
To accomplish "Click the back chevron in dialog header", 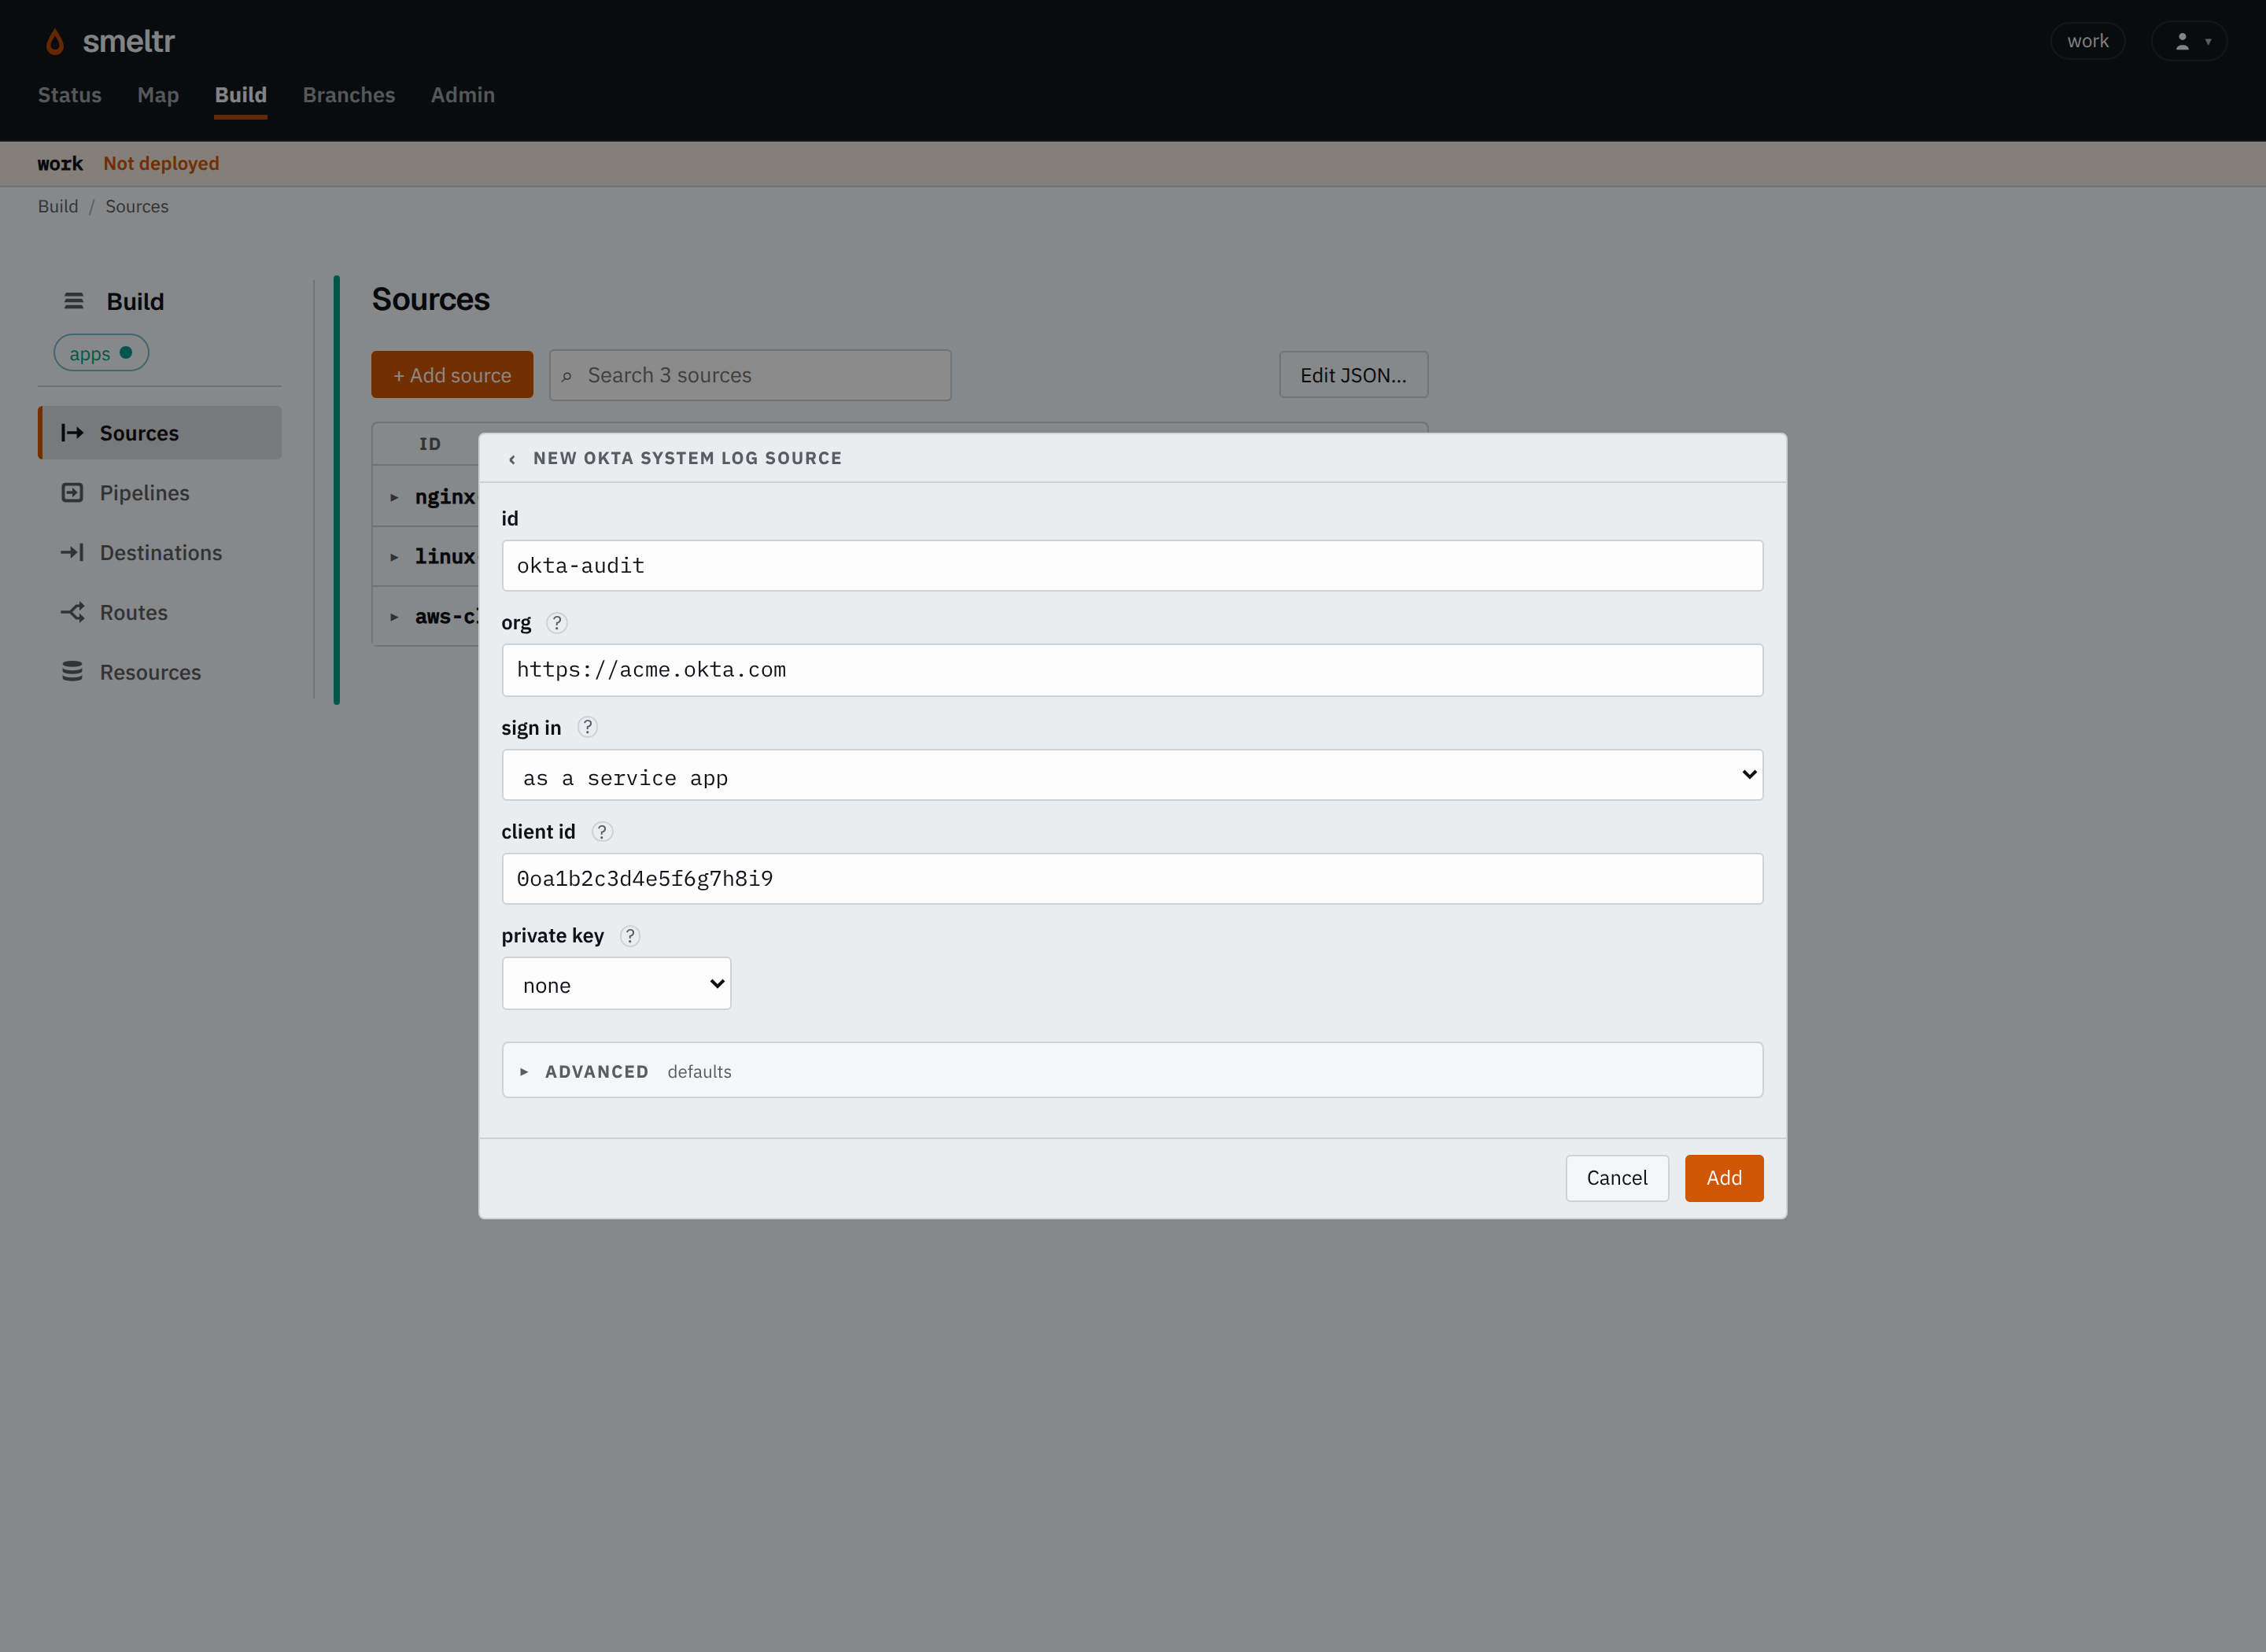I will [x=512, y=459].
